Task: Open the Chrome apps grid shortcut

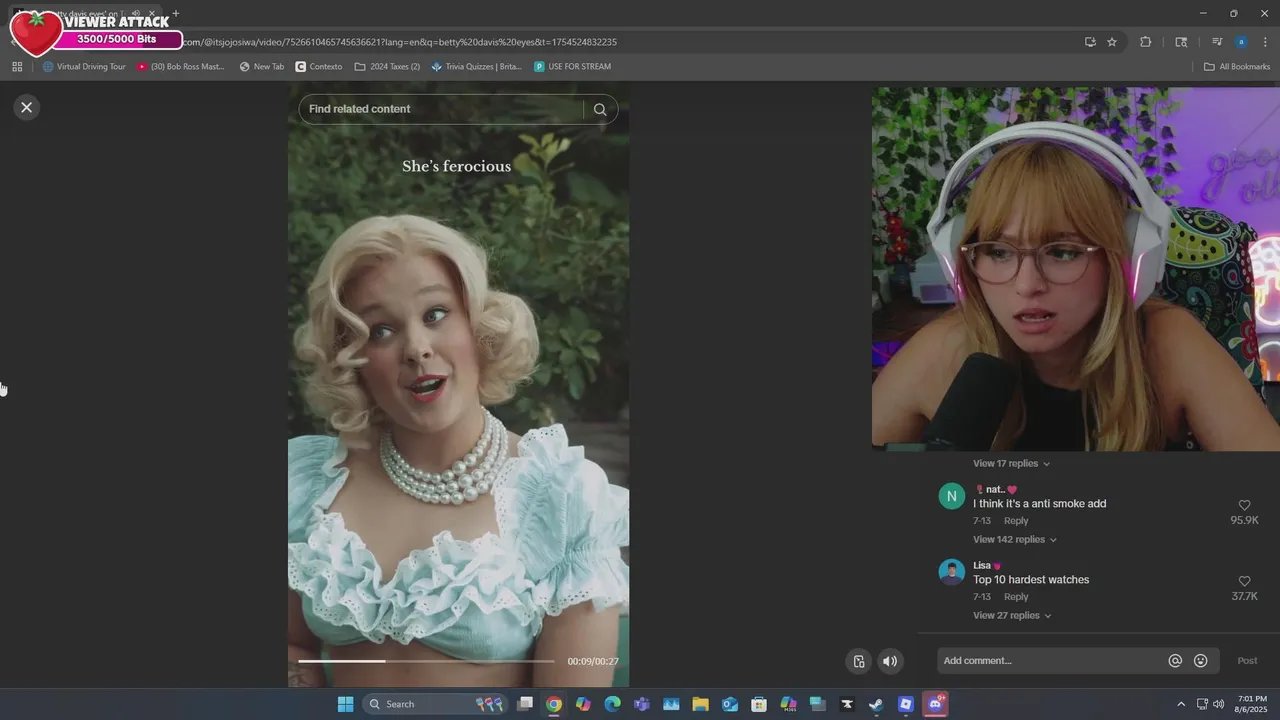Action: 17,67
